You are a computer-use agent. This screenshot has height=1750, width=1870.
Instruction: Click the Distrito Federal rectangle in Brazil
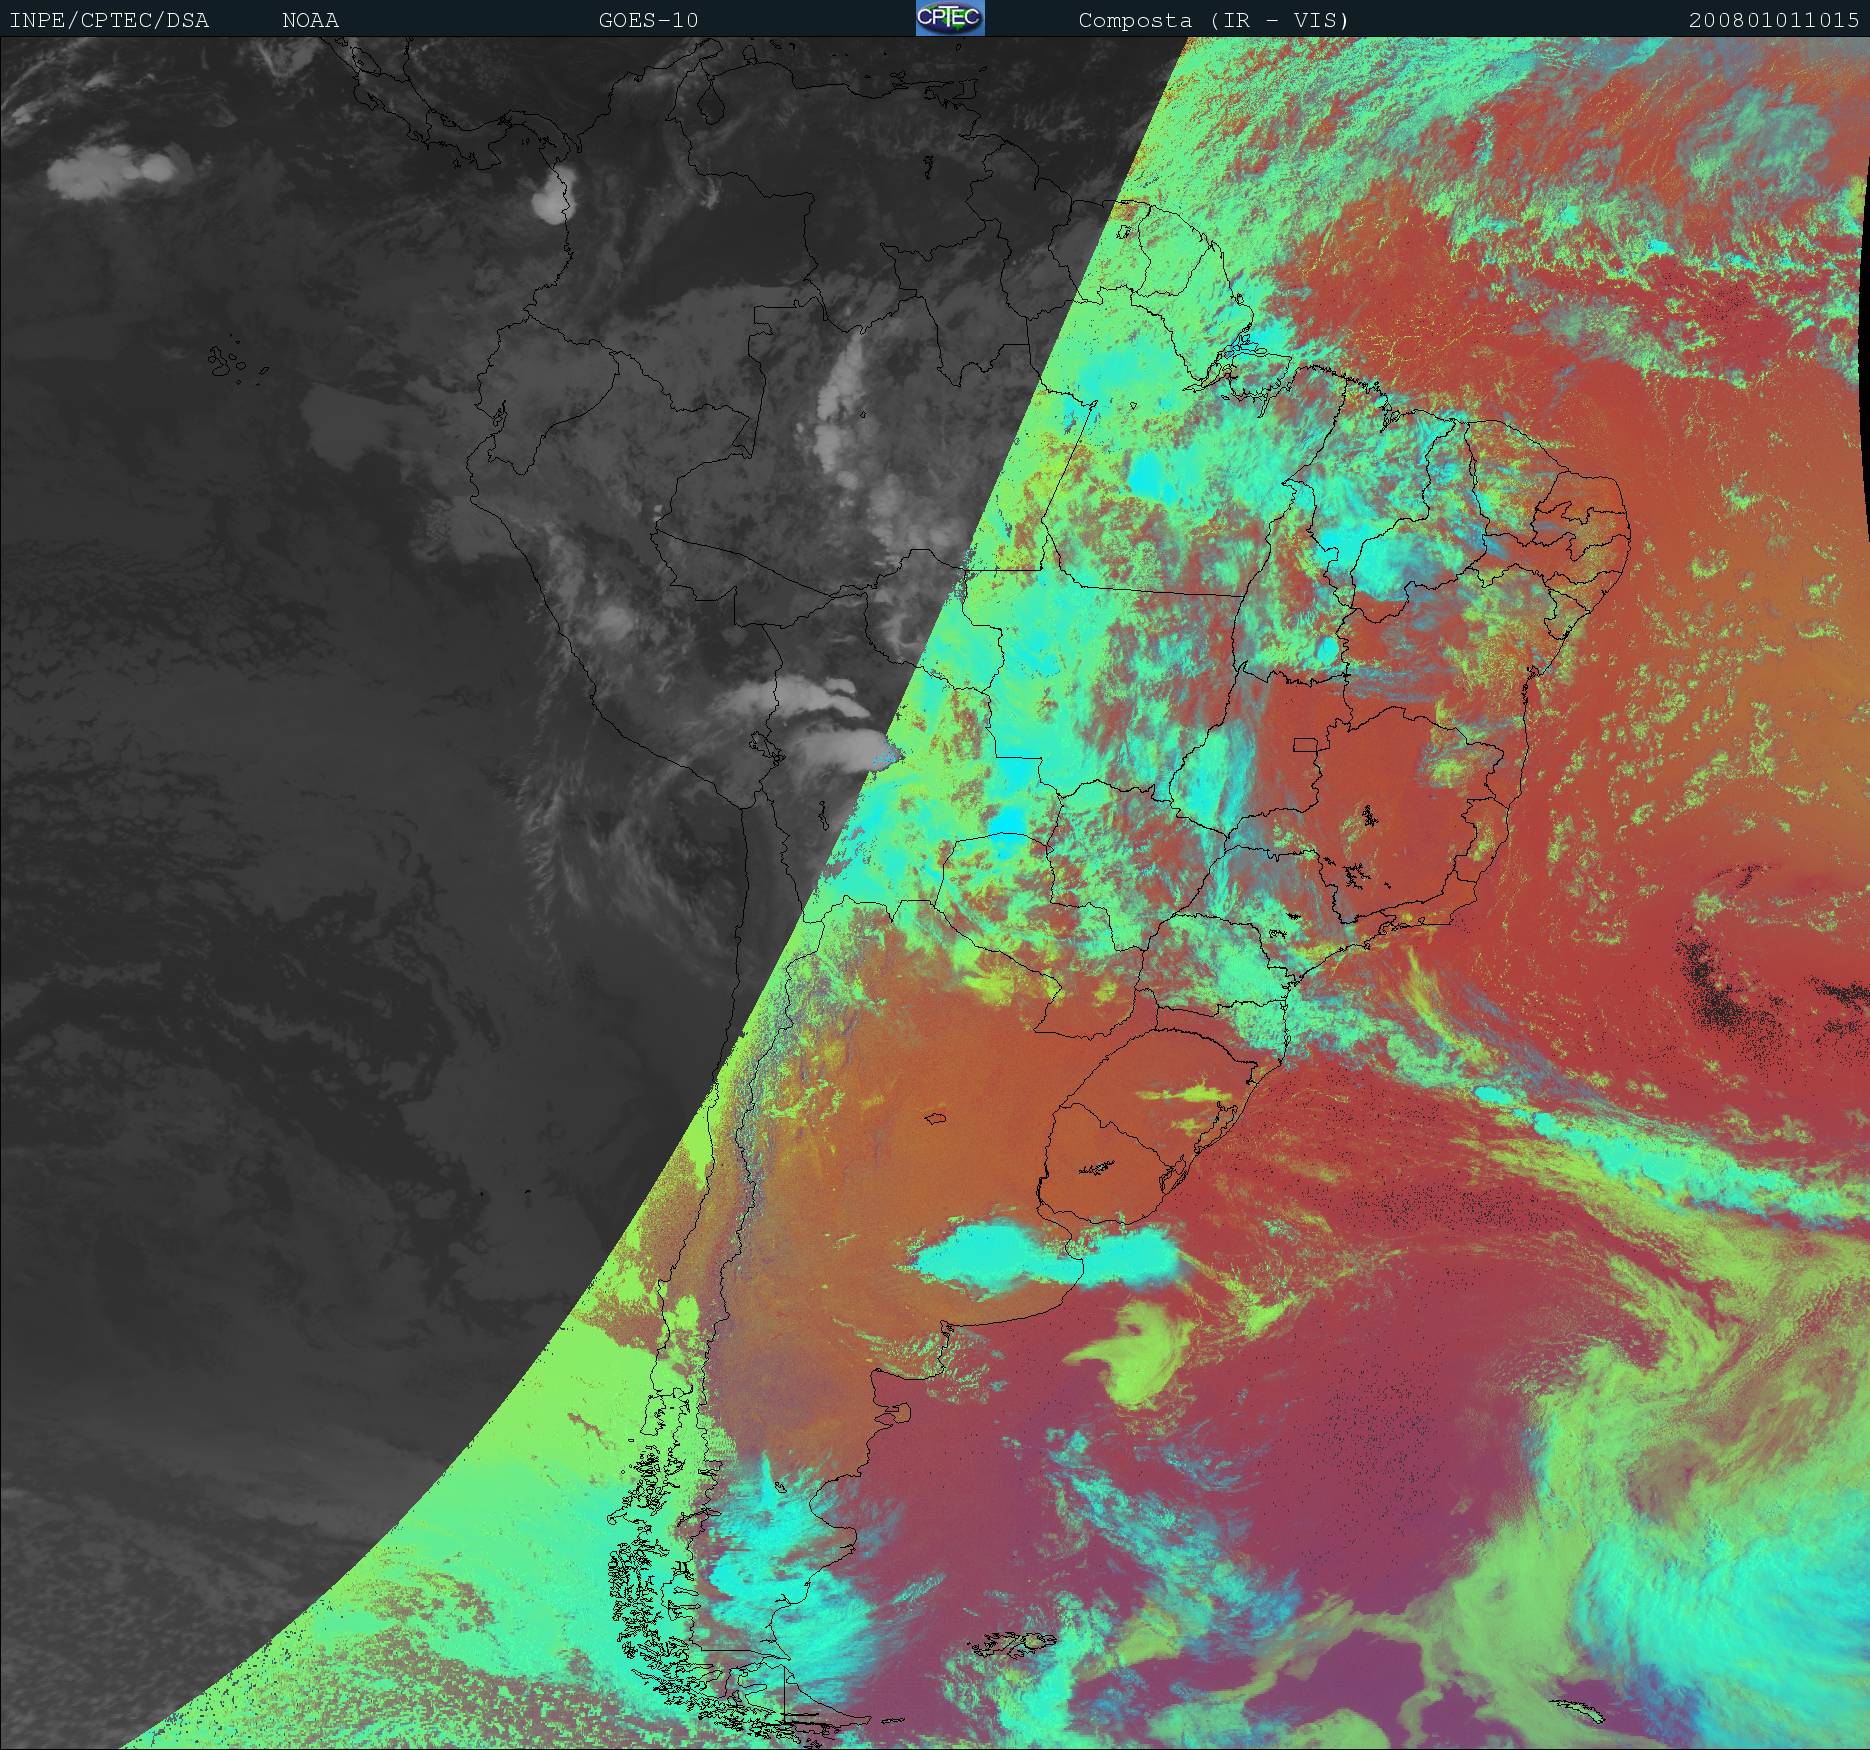(1305, 743)
